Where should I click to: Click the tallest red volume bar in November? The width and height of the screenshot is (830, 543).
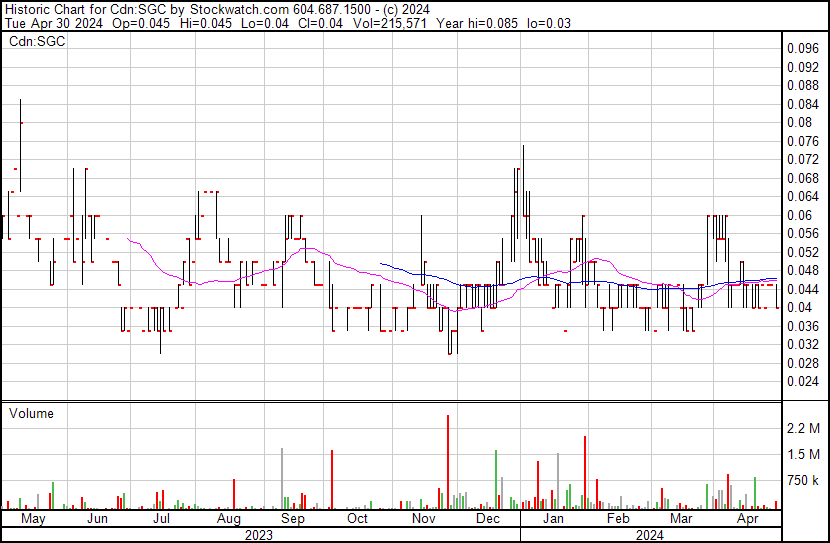pos(448,462)
